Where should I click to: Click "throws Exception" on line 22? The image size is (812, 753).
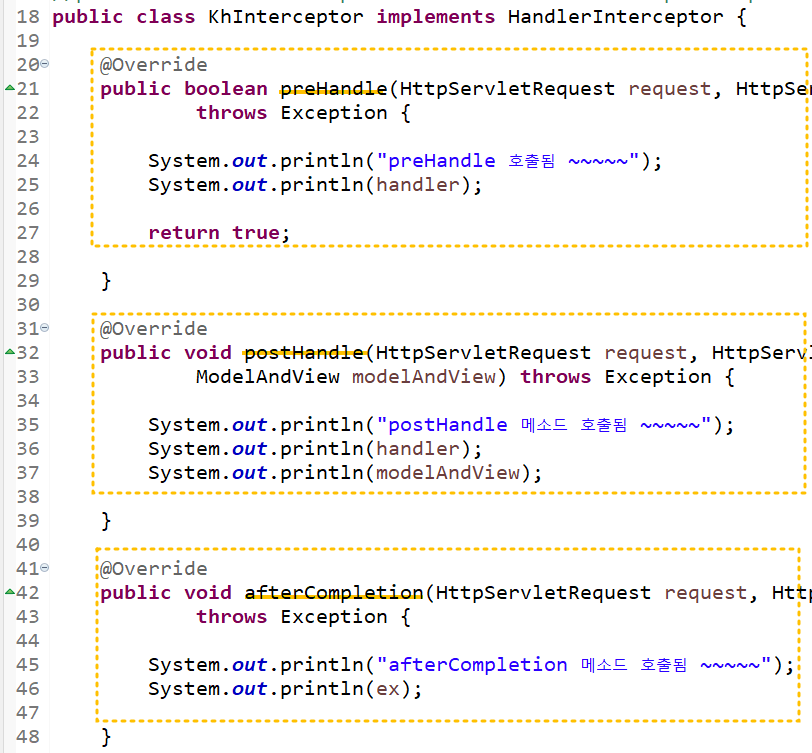pyautogui.click(x=292, y=113)
